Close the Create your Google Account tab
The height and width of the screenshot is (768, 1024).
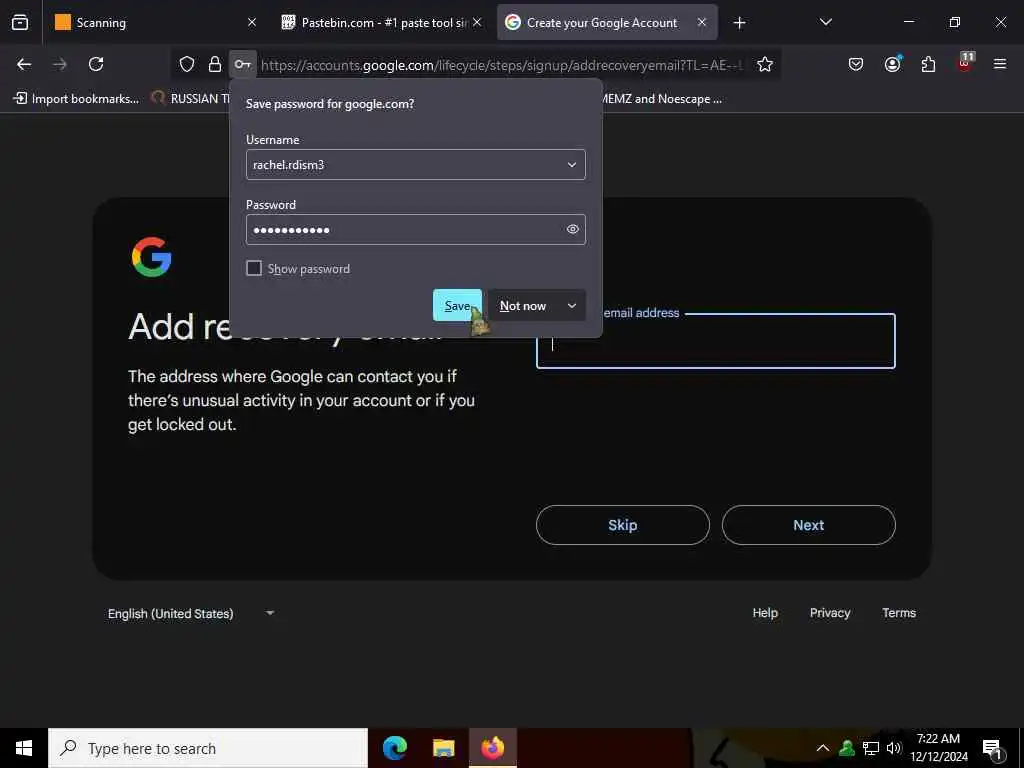(702, 22)
